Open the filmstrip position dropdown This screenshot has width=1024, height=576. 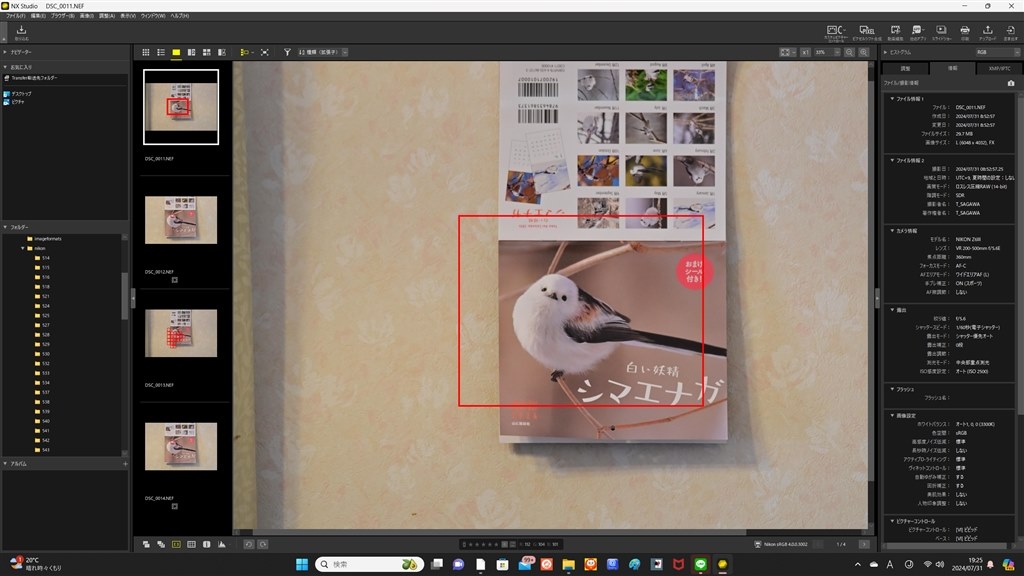[247, 52]
